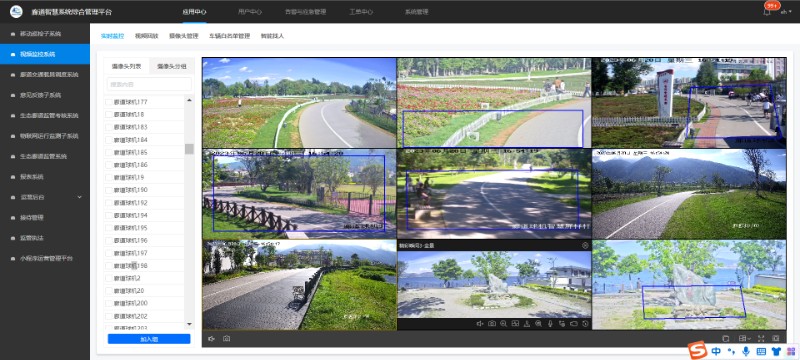
Task: Click the camera search input field
Action: click(149, 84)
